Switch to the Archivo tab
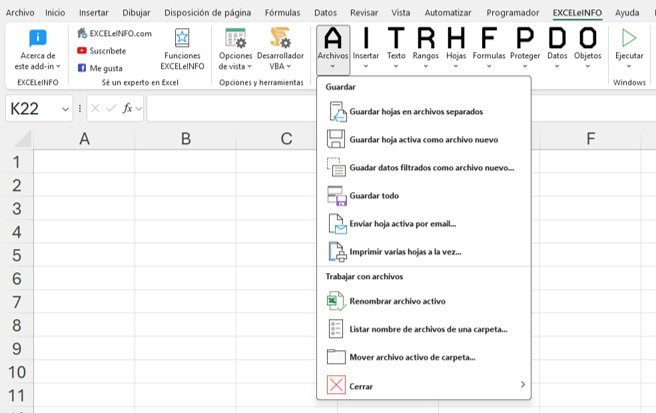Viewport: 656px width, 413px height. 20,13
